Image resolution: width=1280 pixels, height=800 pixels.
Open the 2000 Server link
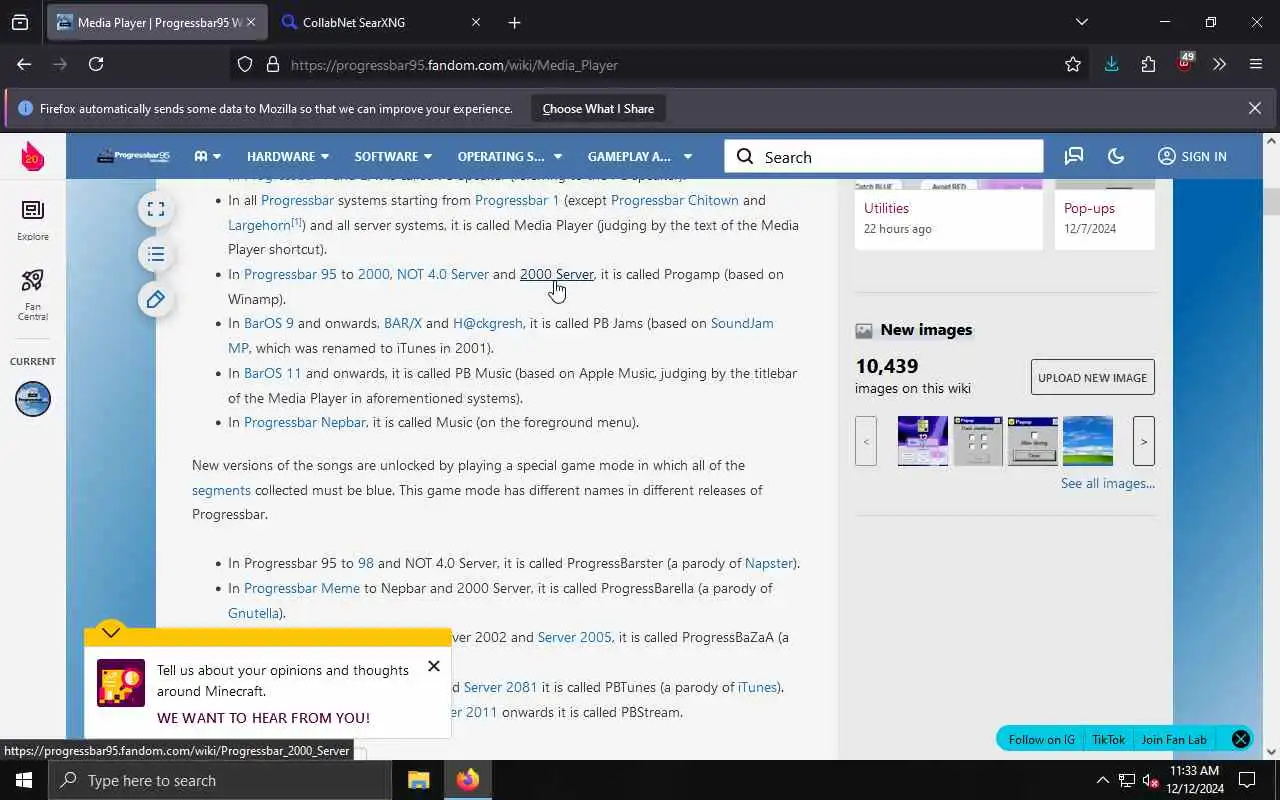click(x=556, y=274)
